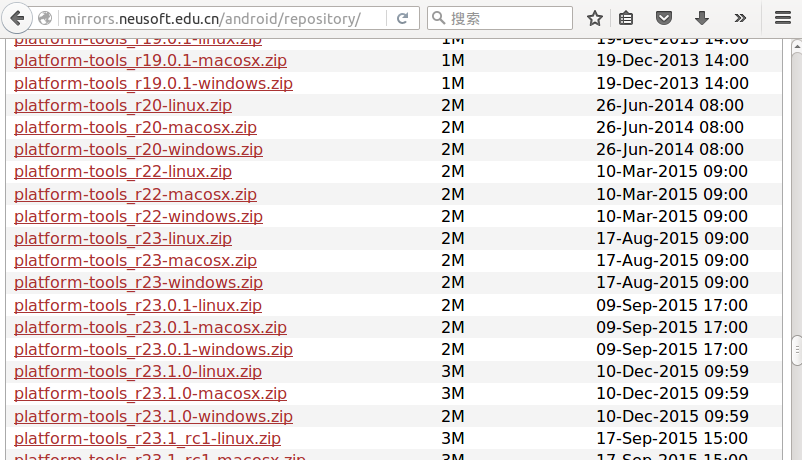Open the downloads arrow icon
The width and height of the screenshot is (802, 460).
click(702, 18)
